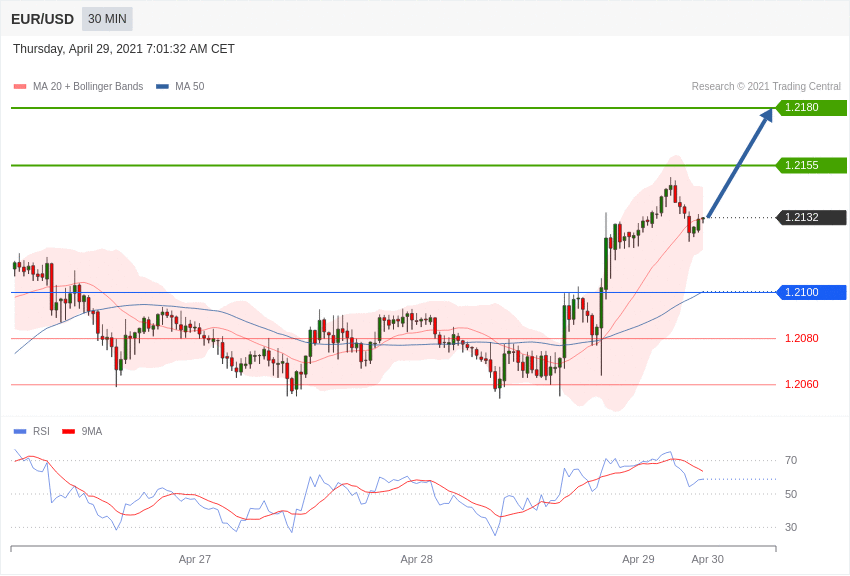Click MA 20 + Bollinger Bands pink swatch
The image size is (850, 576).
pos(20,87)
